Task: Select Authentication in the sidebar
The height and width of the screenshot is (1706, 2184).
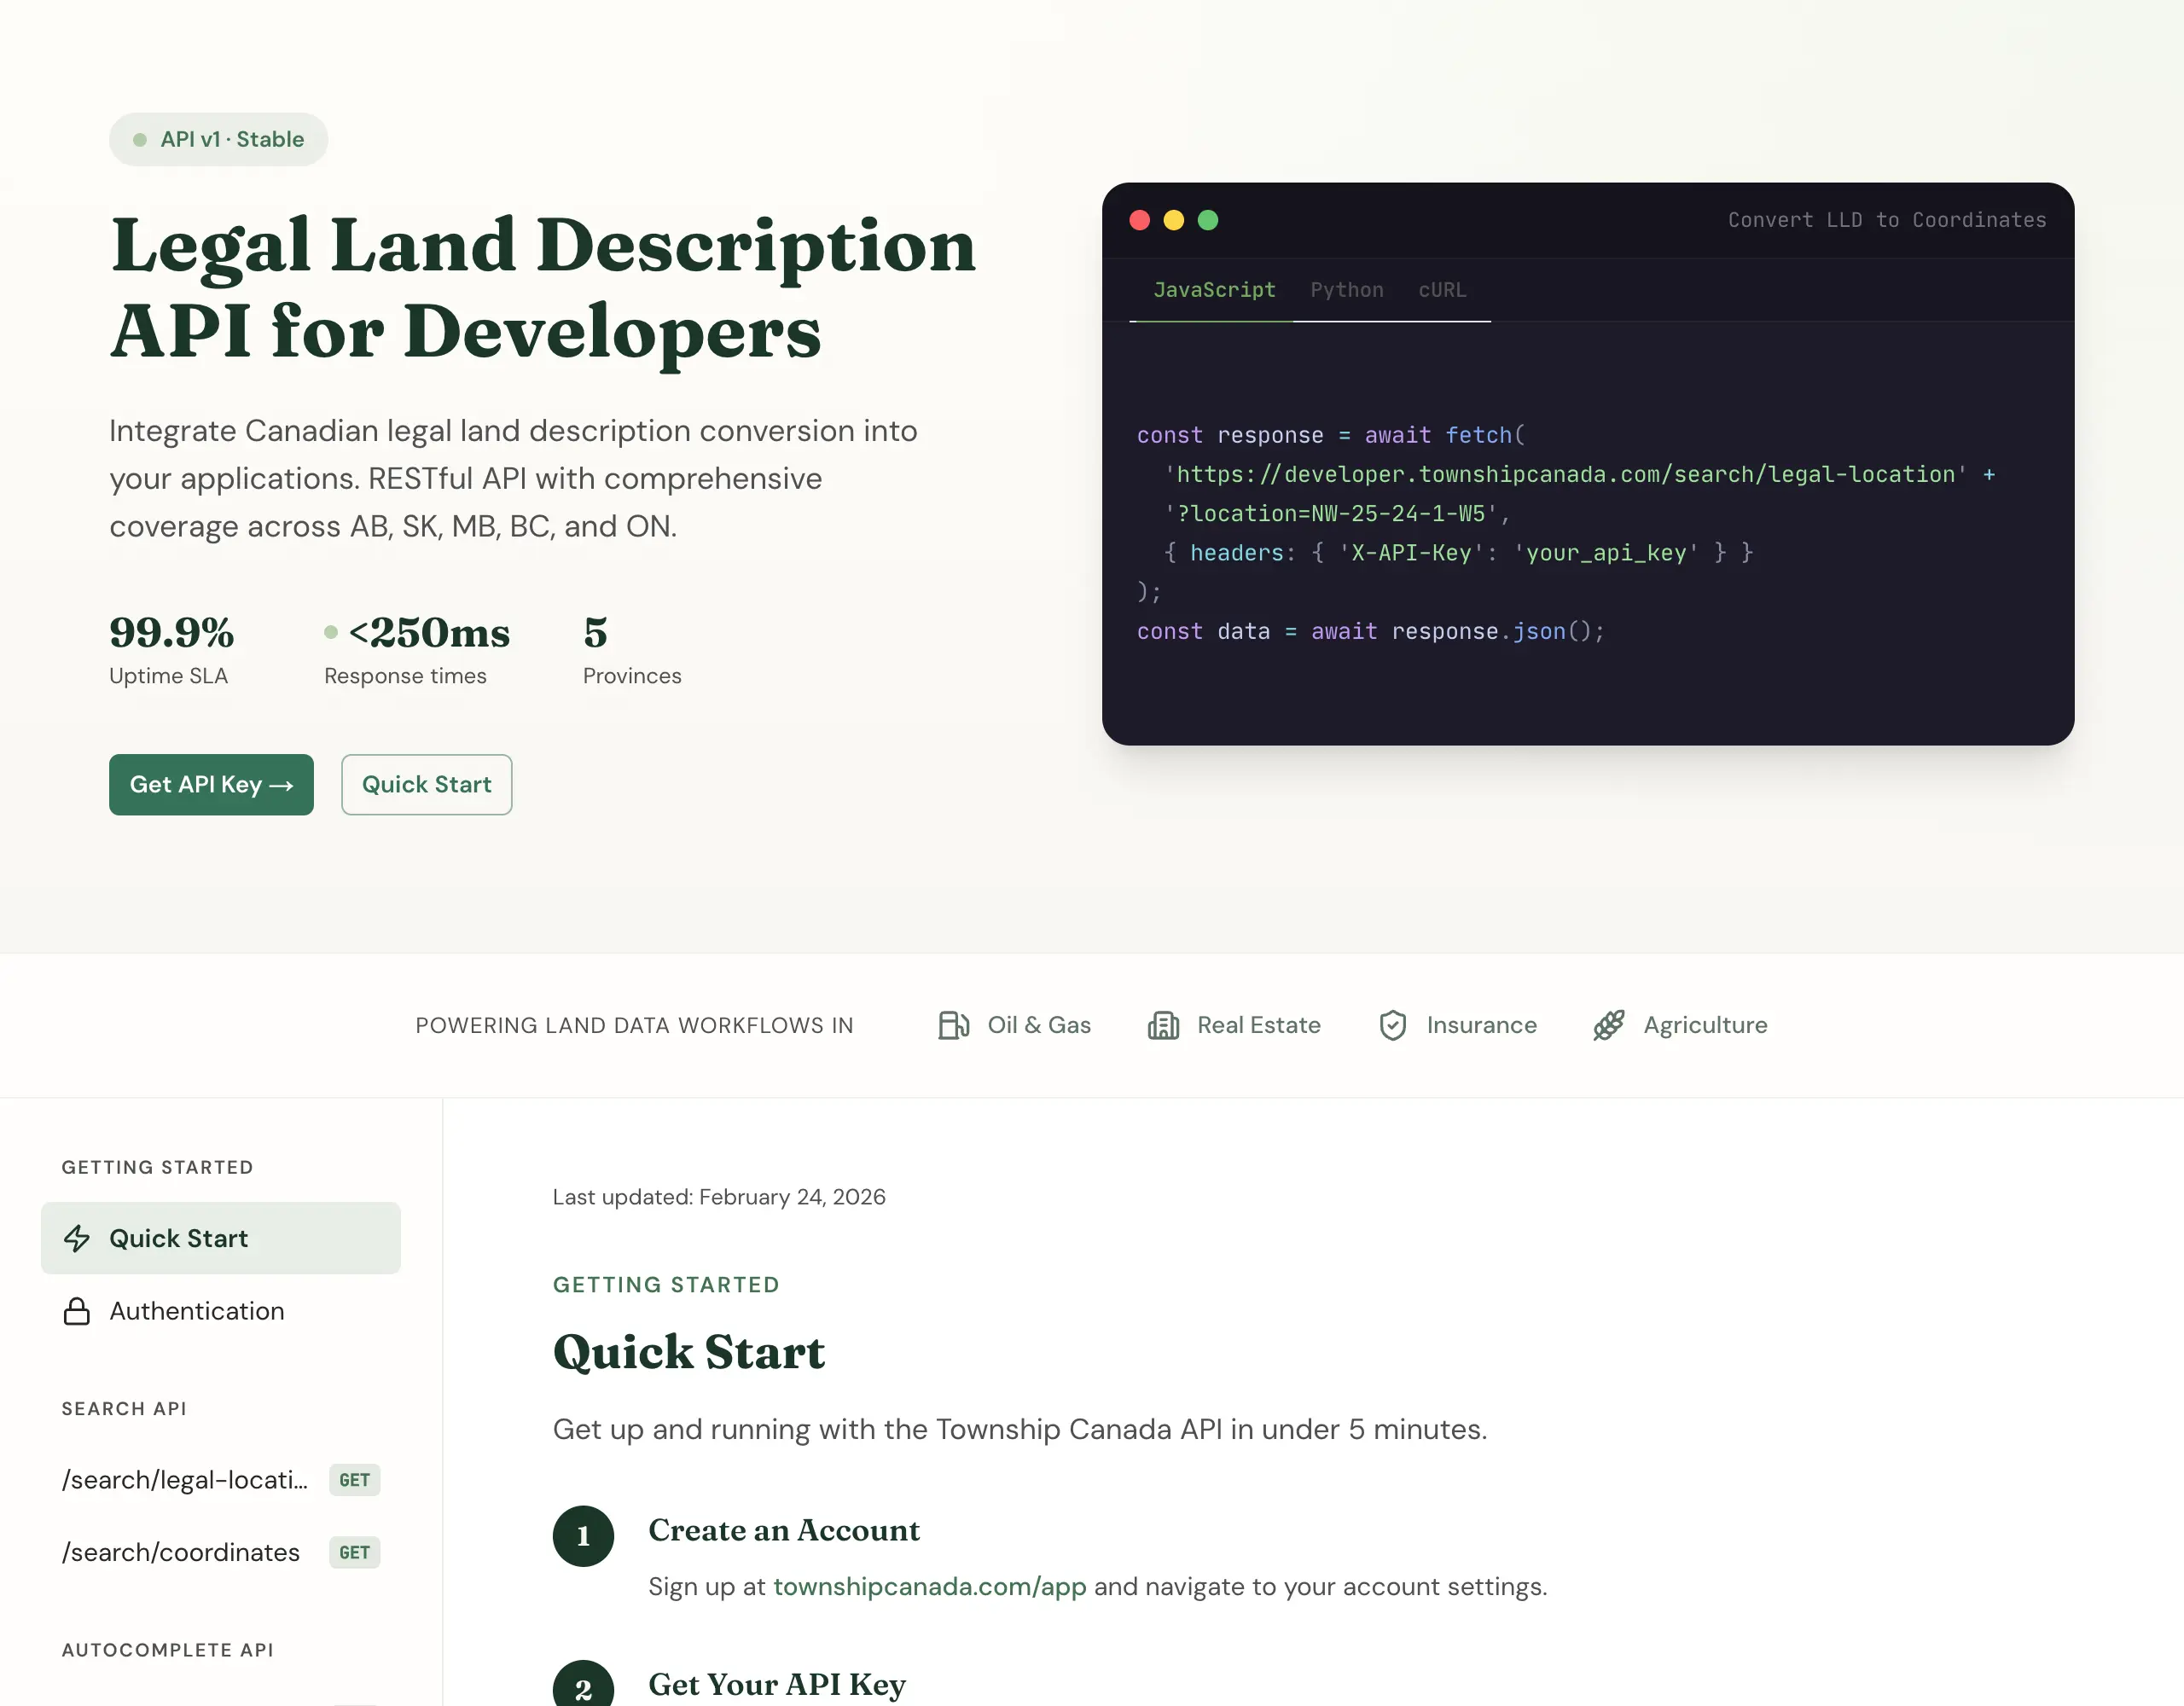Action: [196, 1311]
